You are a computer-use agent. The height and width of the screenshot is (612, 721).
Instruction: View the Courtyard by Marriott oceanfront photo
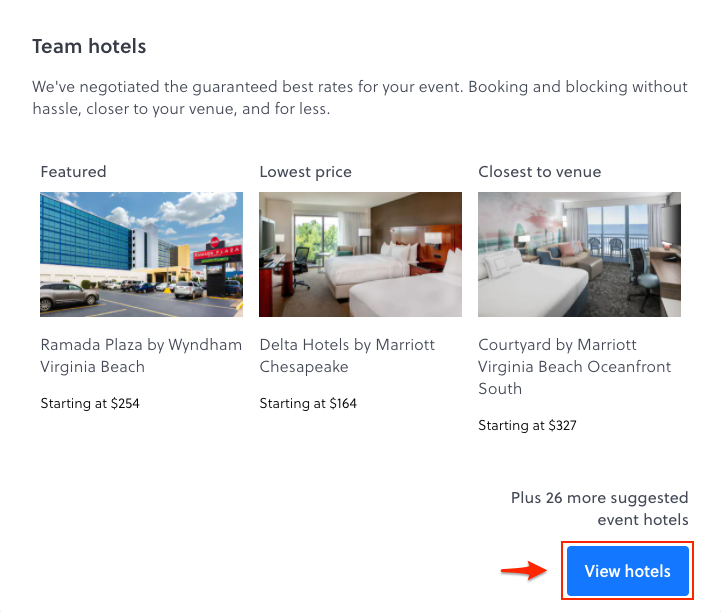pos(579,254)
